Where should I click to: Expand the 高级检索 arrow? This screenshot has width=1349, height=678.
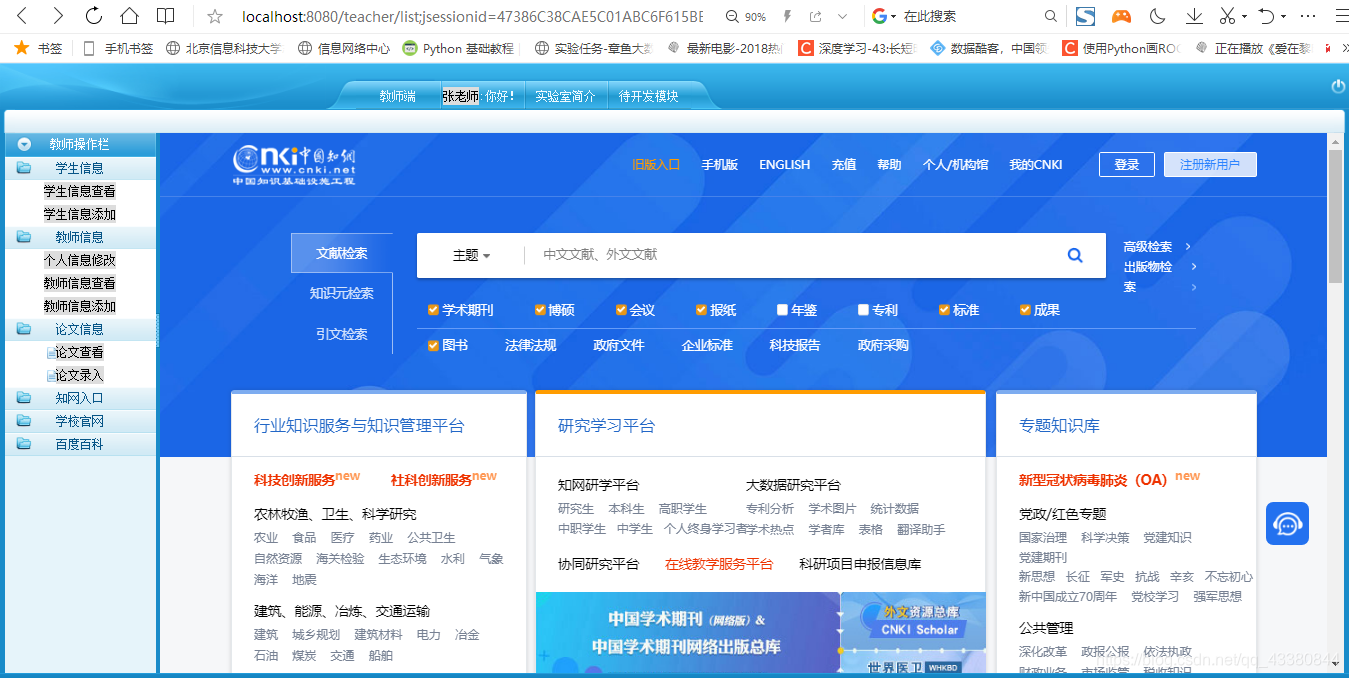click(x=1188, y=246)
